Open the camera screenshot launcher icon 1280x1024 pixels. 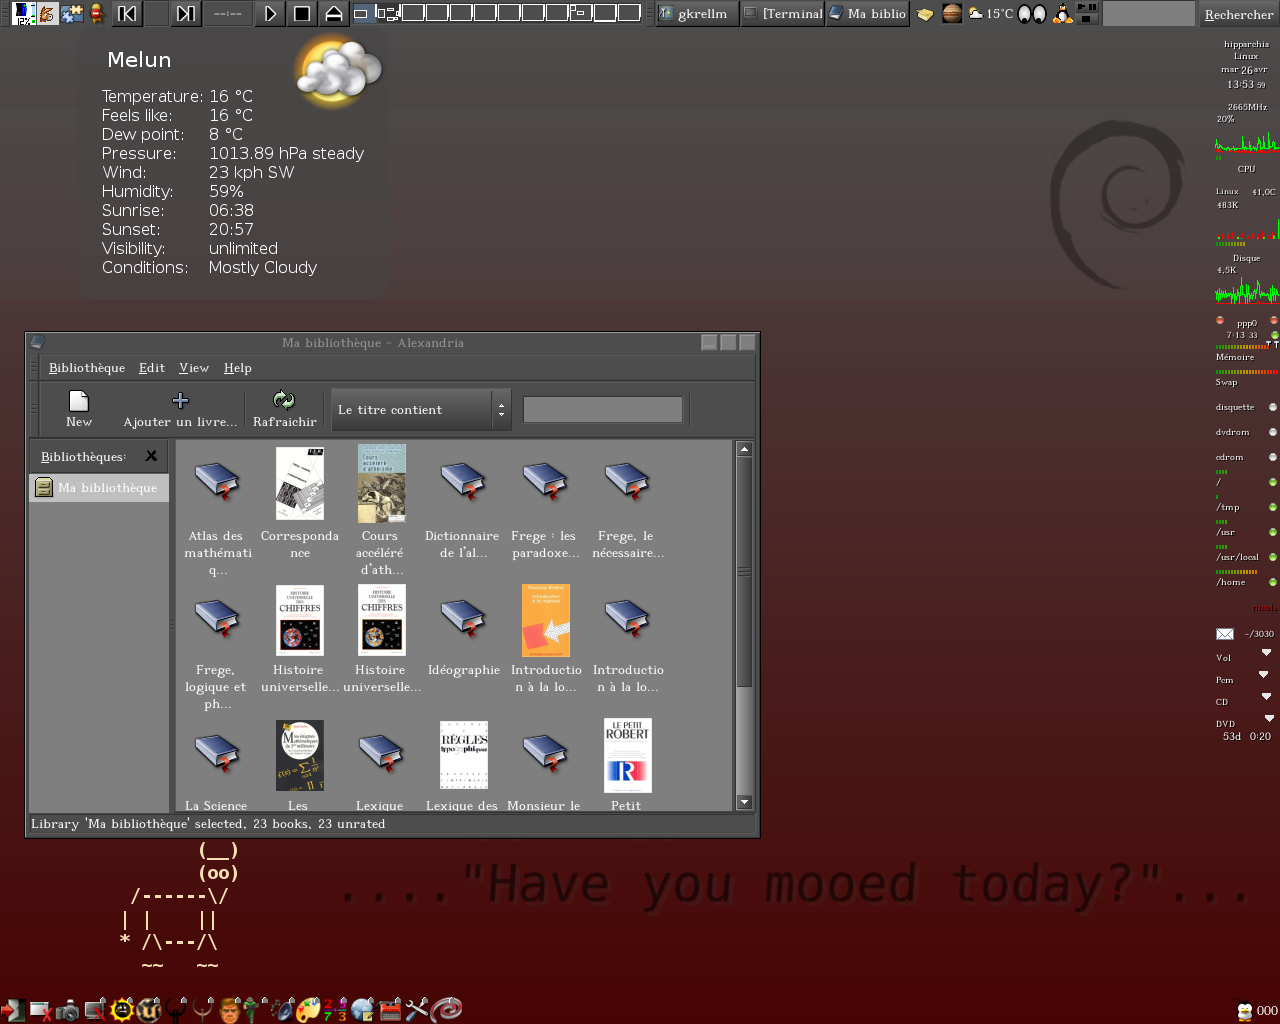67,1010
